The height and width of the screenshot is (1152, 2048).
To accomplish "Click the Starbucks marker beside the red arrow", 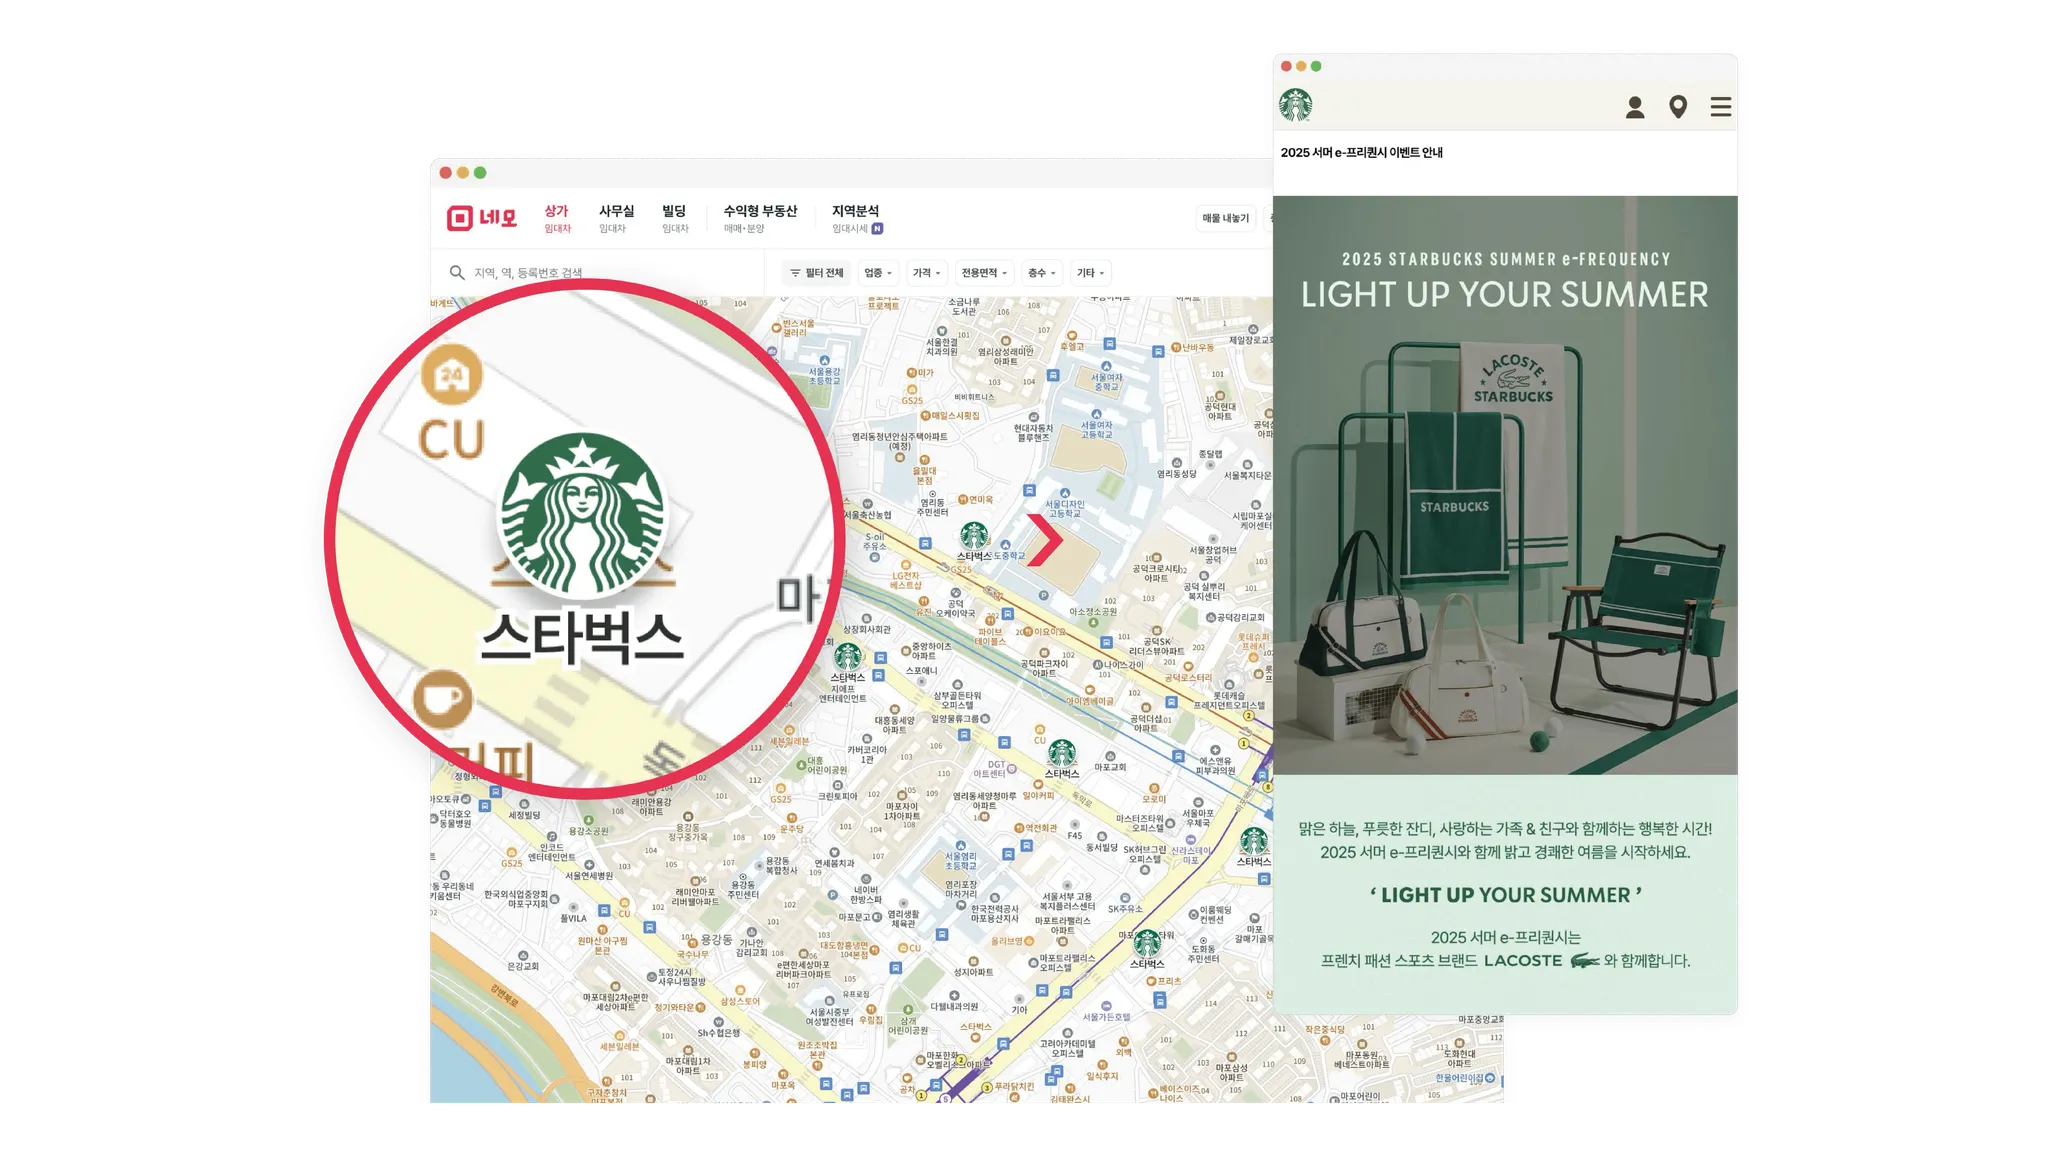I will pyautogui.click(x=974, y=536).
